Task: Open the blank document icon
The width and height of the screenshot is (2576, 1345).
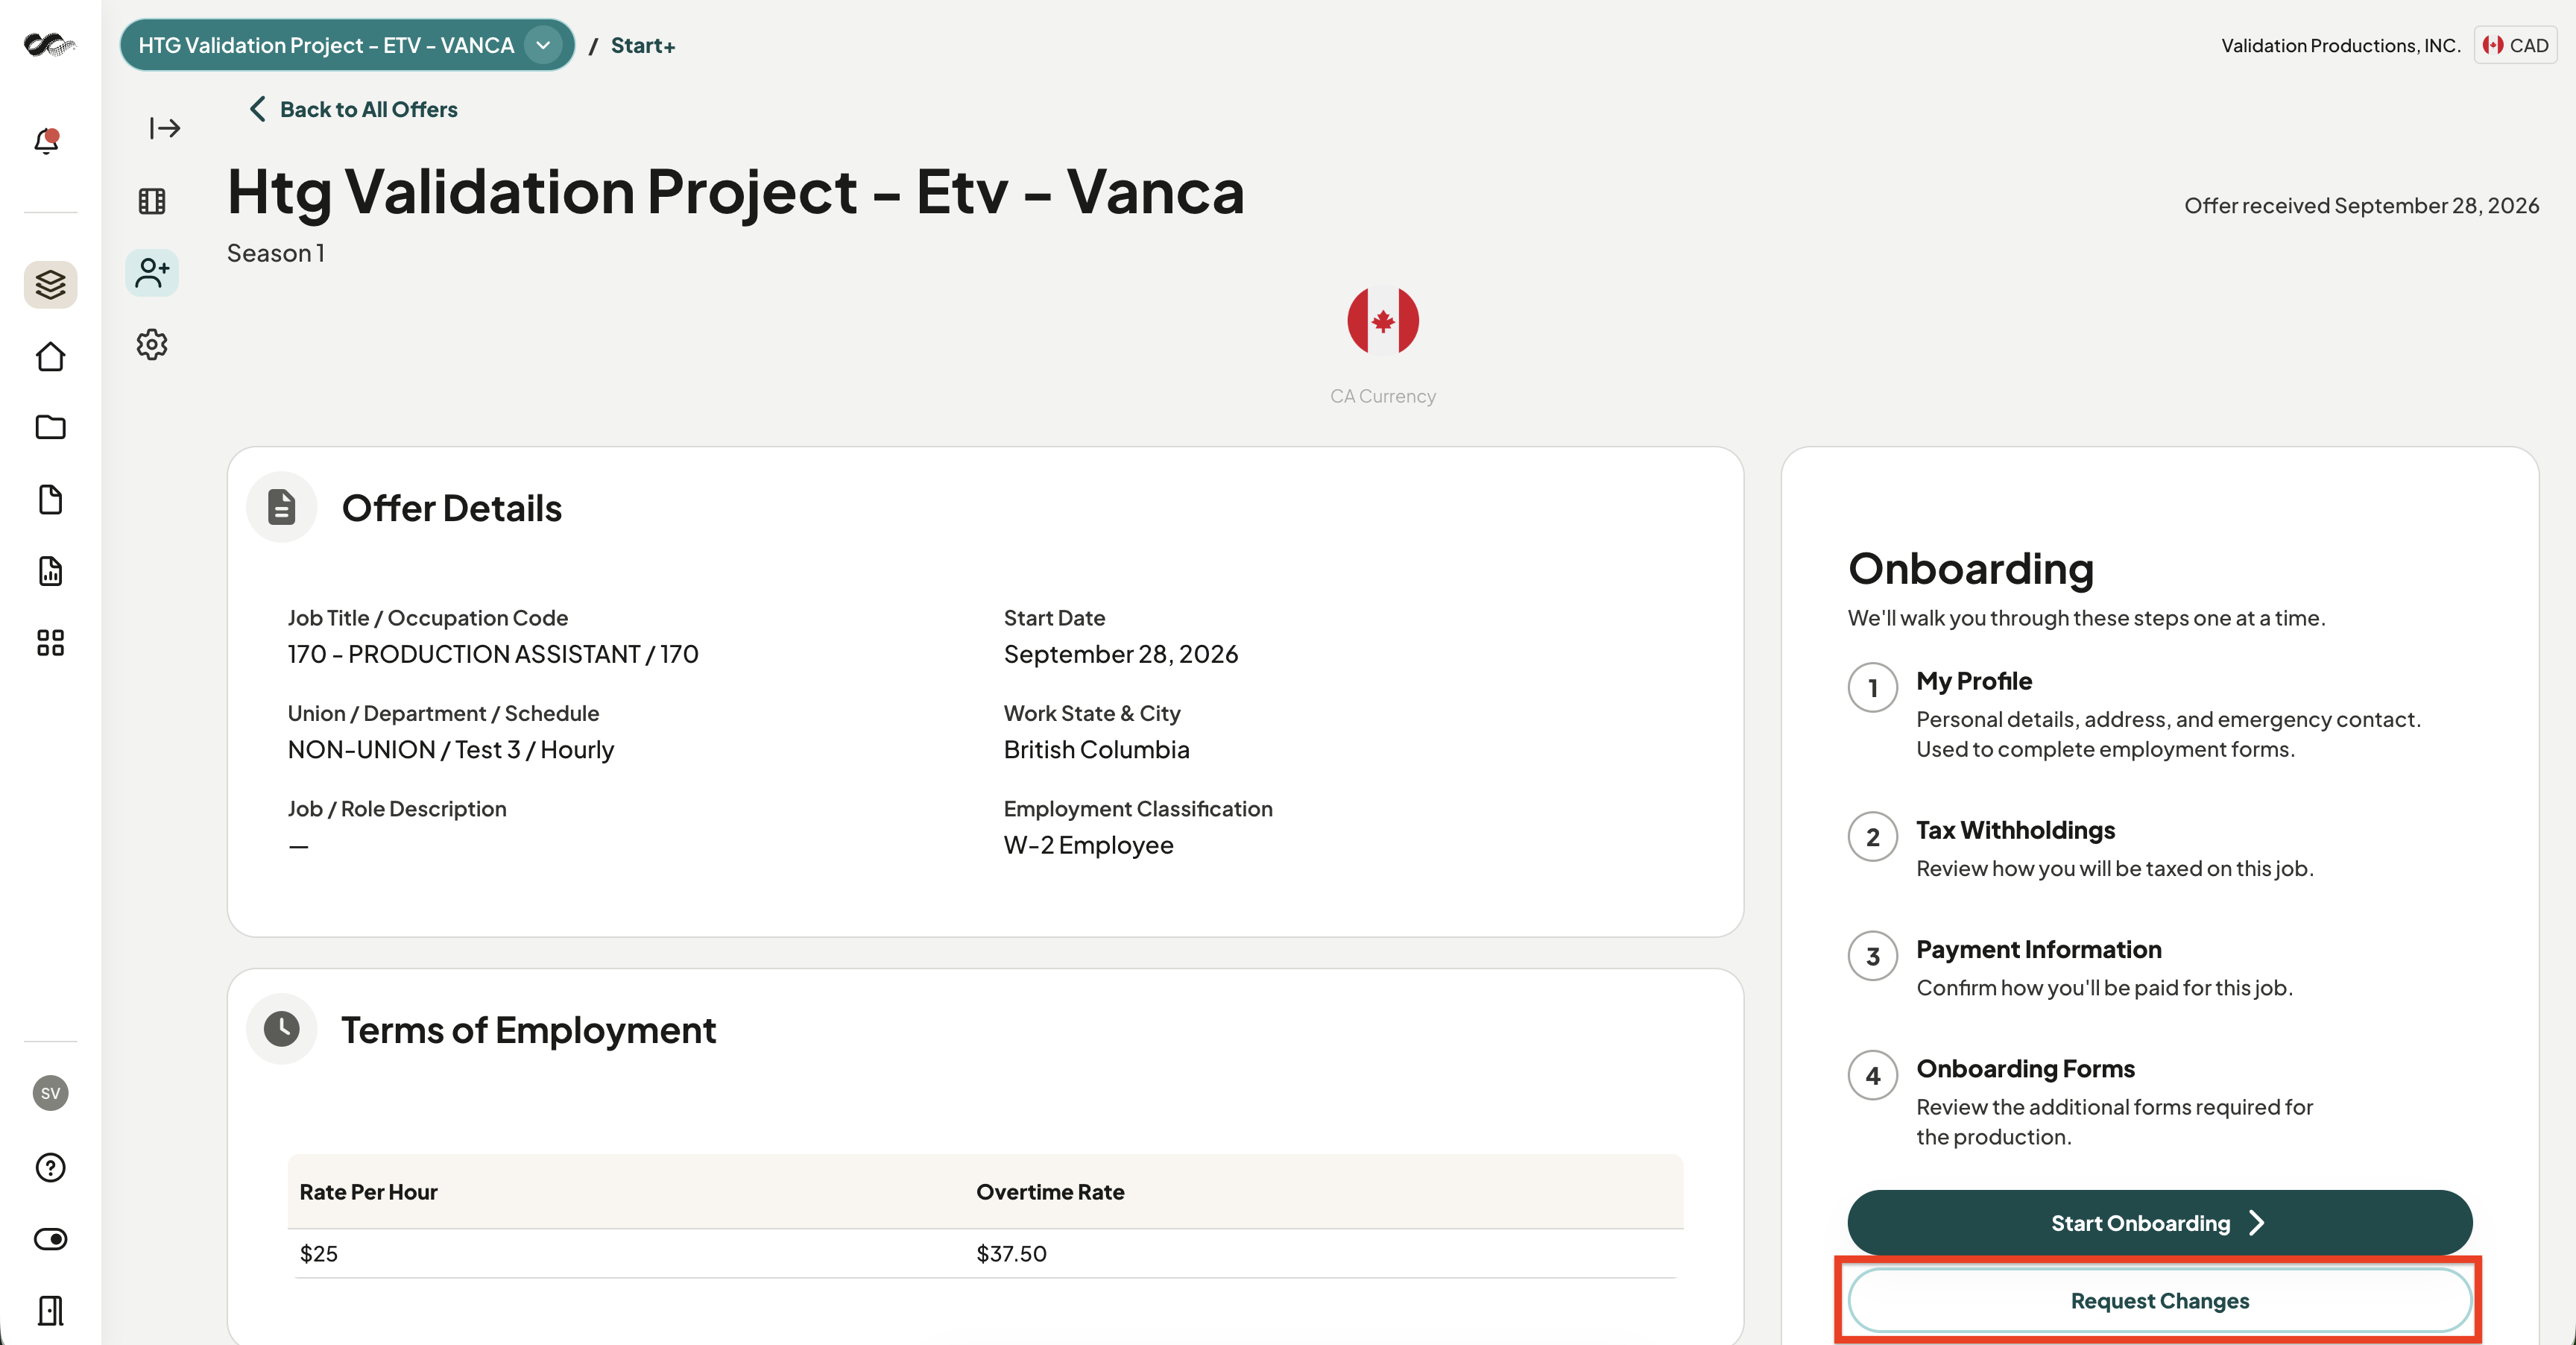Action: click(50, 500)
